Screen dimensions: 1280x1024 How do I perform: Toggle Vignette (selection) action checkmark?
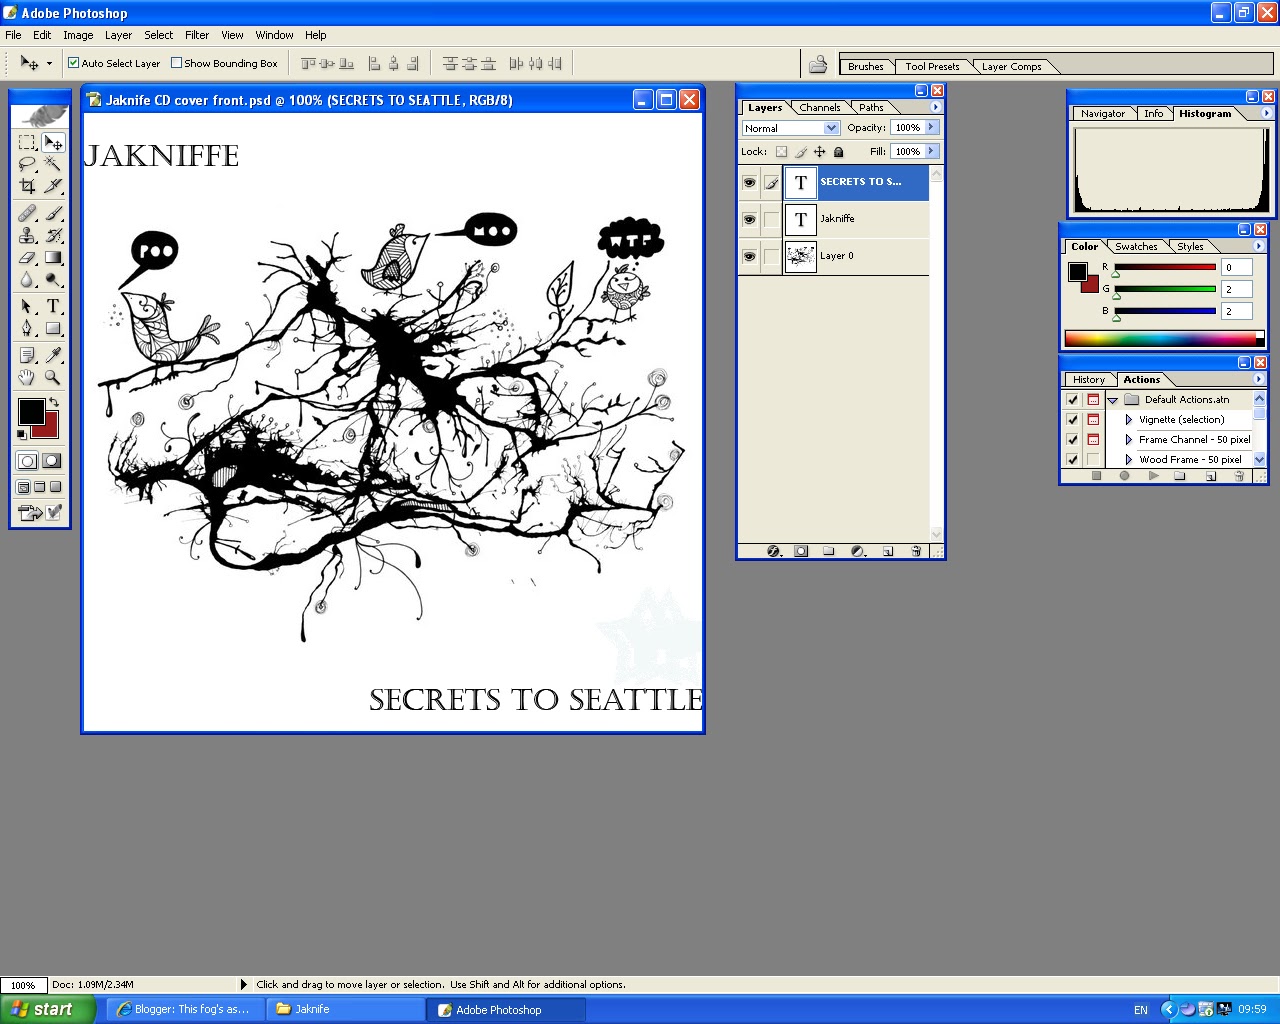tap(1073, 420)
